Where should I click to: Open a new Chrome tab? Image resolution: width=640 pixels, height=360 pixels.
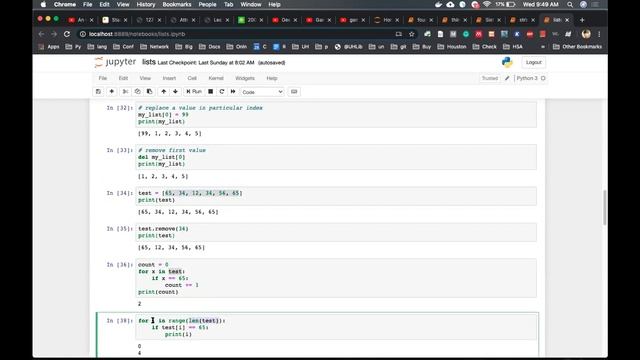[x=582, y=20]
